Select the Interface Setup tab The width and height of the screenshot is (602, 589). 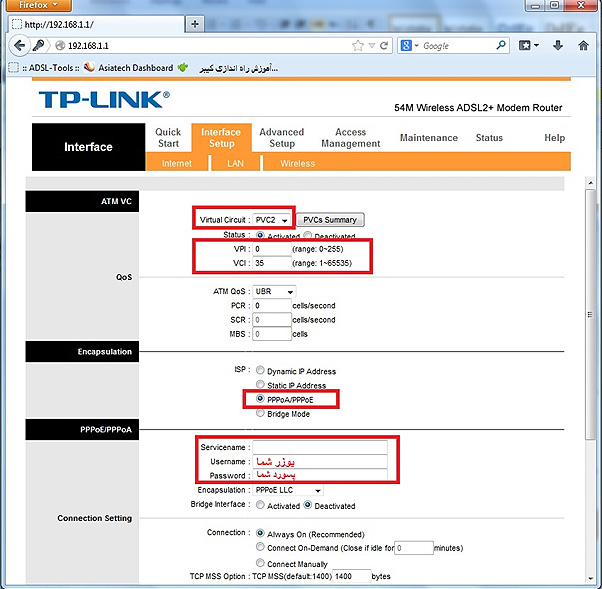(x=221, y=137)
